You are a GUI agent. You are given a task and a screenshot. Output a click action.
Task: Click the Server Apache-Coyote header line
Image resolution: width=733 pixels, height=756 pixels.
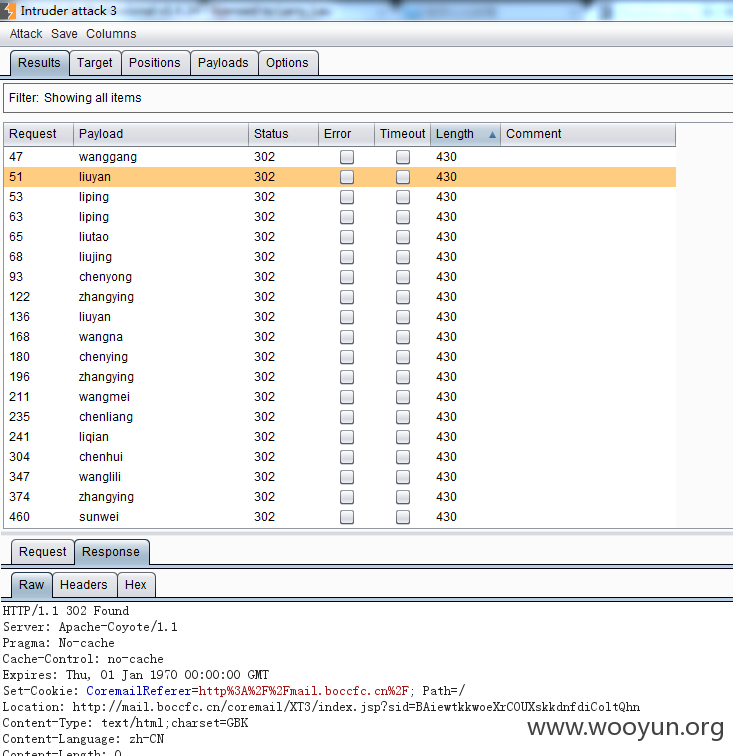click(x=90, y=627)
